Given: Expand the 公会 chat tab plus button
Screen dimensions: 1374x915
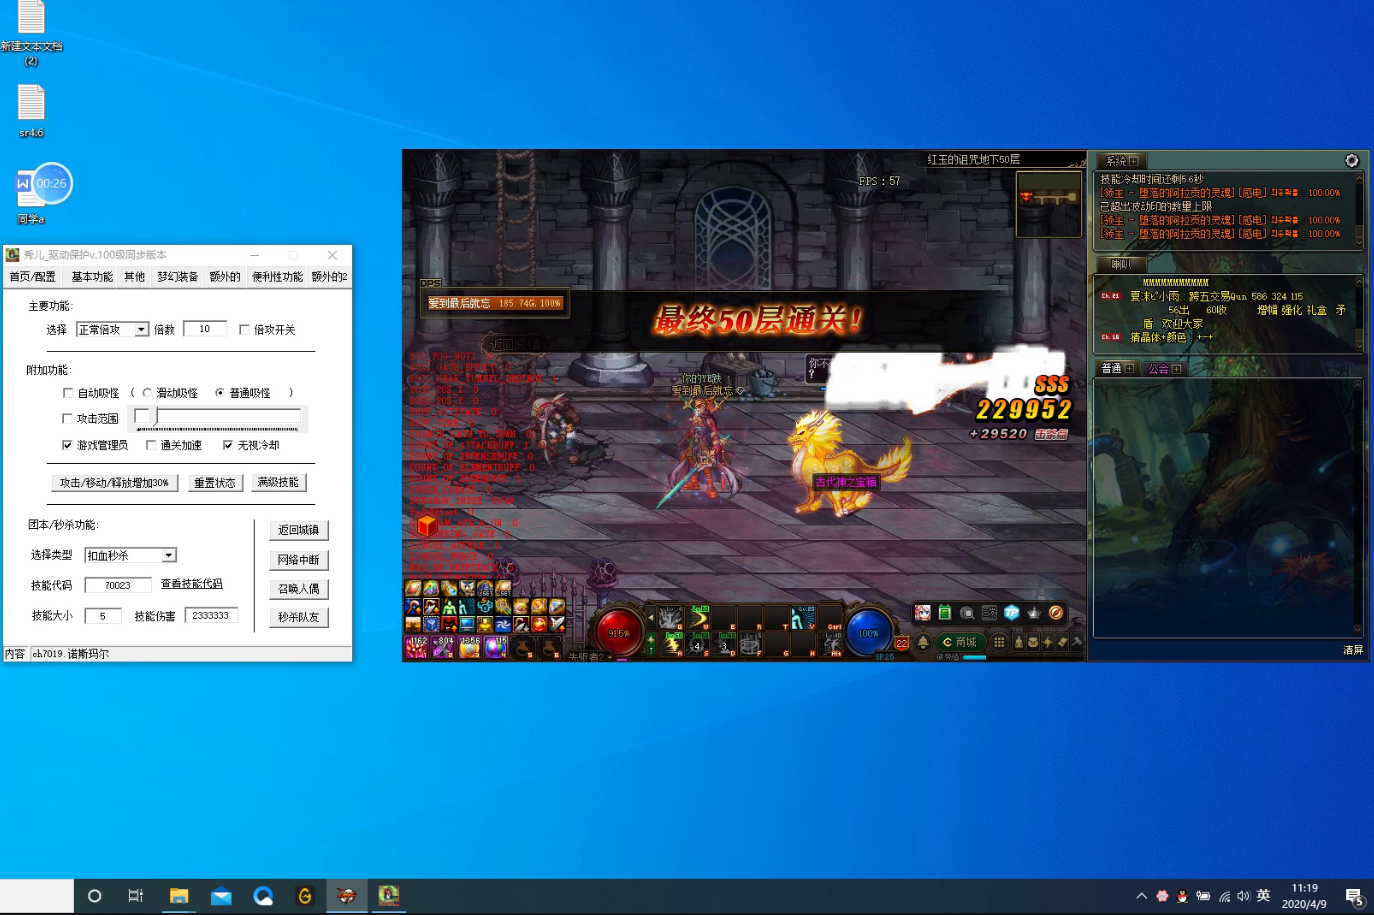Looking at the screenshot, I should [1176, 369].
